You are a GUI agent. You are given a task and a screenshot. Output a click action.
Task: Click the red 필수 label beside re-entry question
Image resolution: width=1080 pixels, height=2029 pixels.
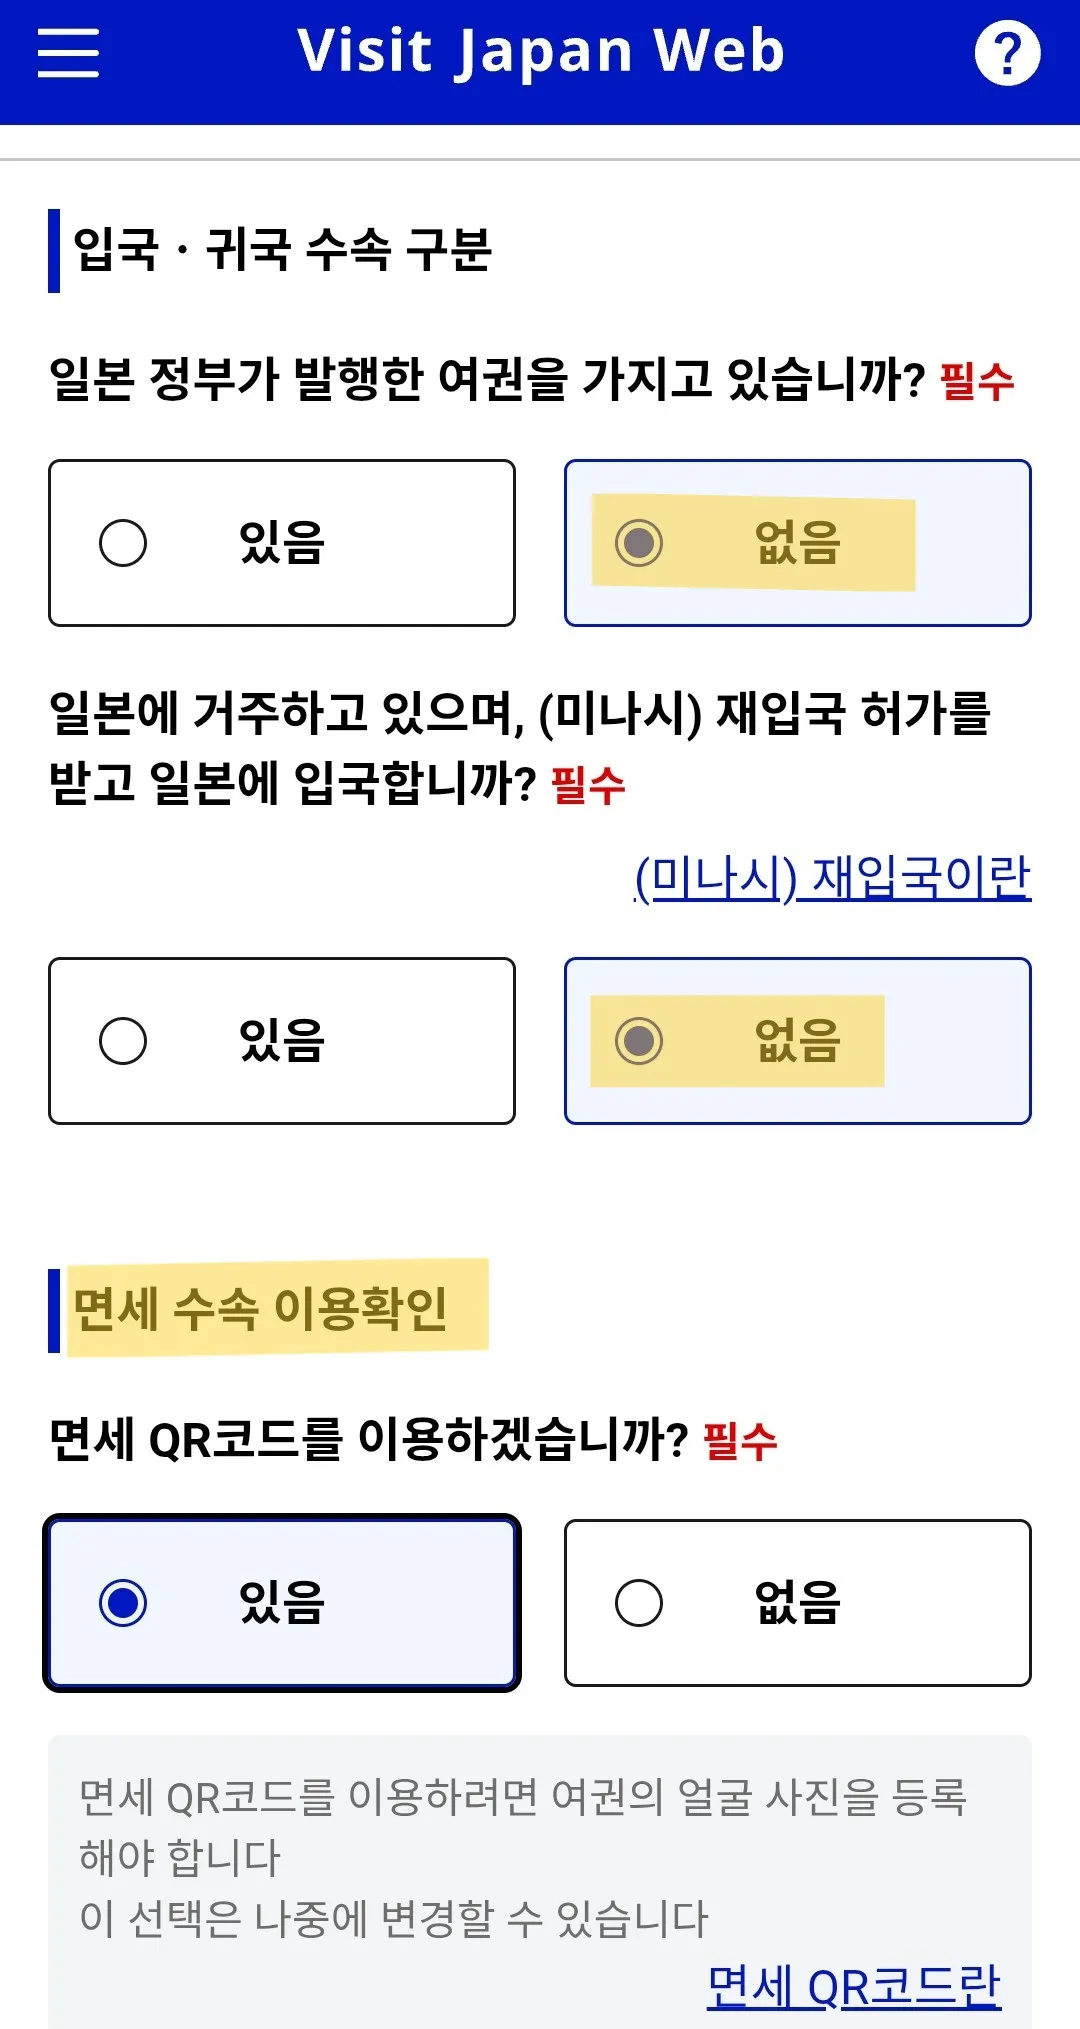(x=588, y=785)
